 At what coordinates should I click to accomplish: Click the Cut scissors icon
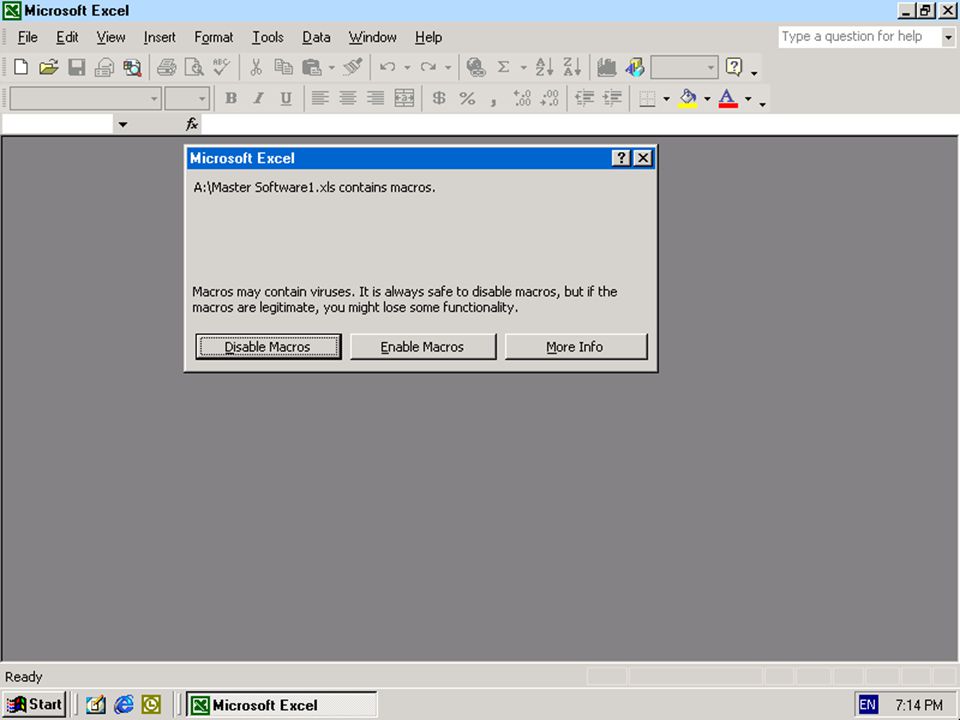pos(256,67)
